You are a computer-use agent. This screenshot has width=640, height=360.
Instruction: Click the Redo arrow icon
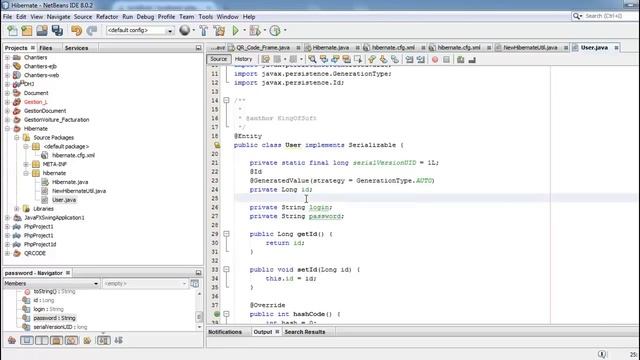(x=91, y=31)
